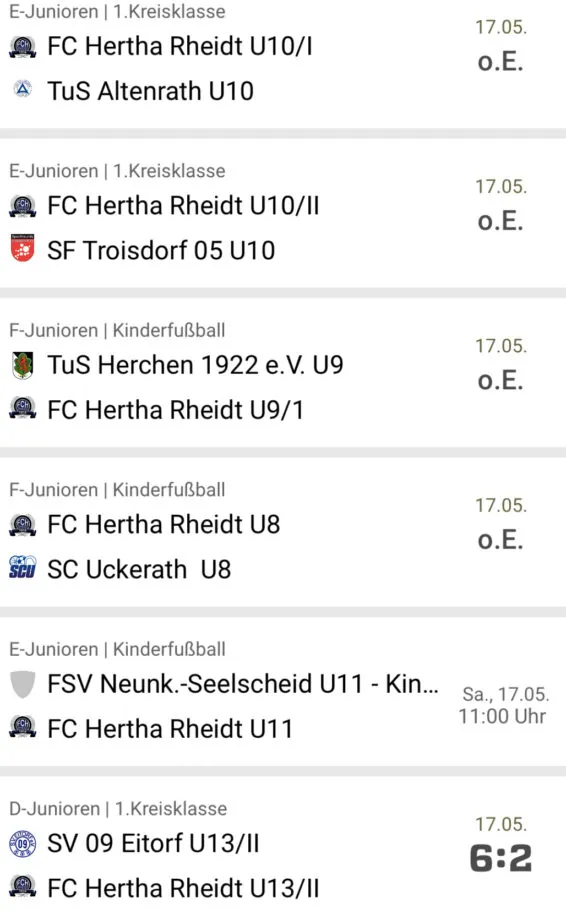Open team TuS Herchen 1922 e.V. U9
Viewport: 566px width, 914px height.
point(195,365)
